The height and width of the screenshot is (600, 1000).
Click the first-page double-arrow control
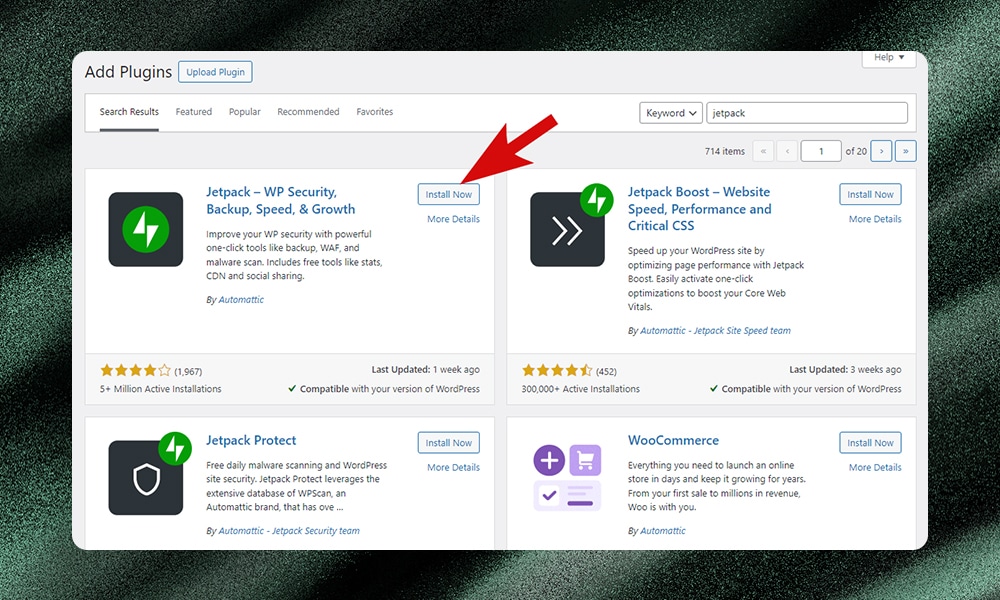coord(763,150)
